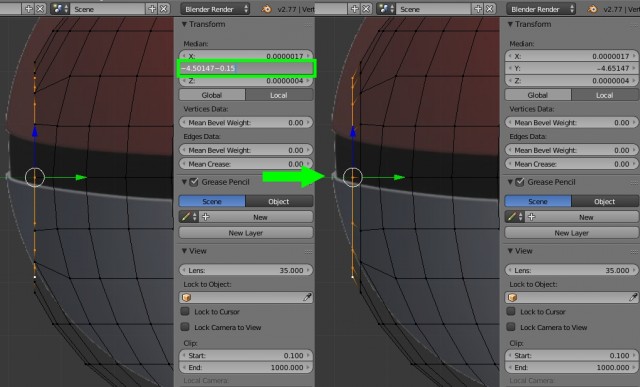640x387 pixels.
Task: Click the right Z 0.0000004 median field
Action: coord(572,81)
